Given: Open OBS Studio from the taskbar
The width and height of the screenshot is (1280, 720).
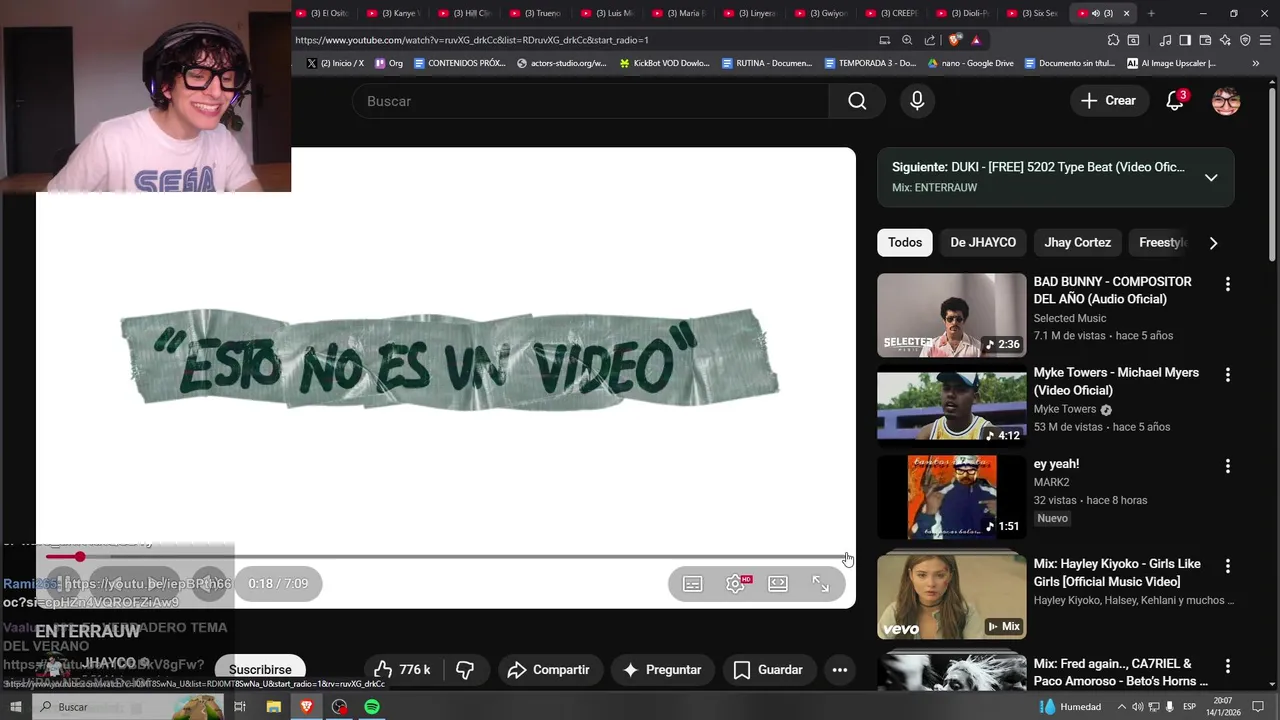Looking at the screenshot, I should pyautogui.click(x=339, y=707).
